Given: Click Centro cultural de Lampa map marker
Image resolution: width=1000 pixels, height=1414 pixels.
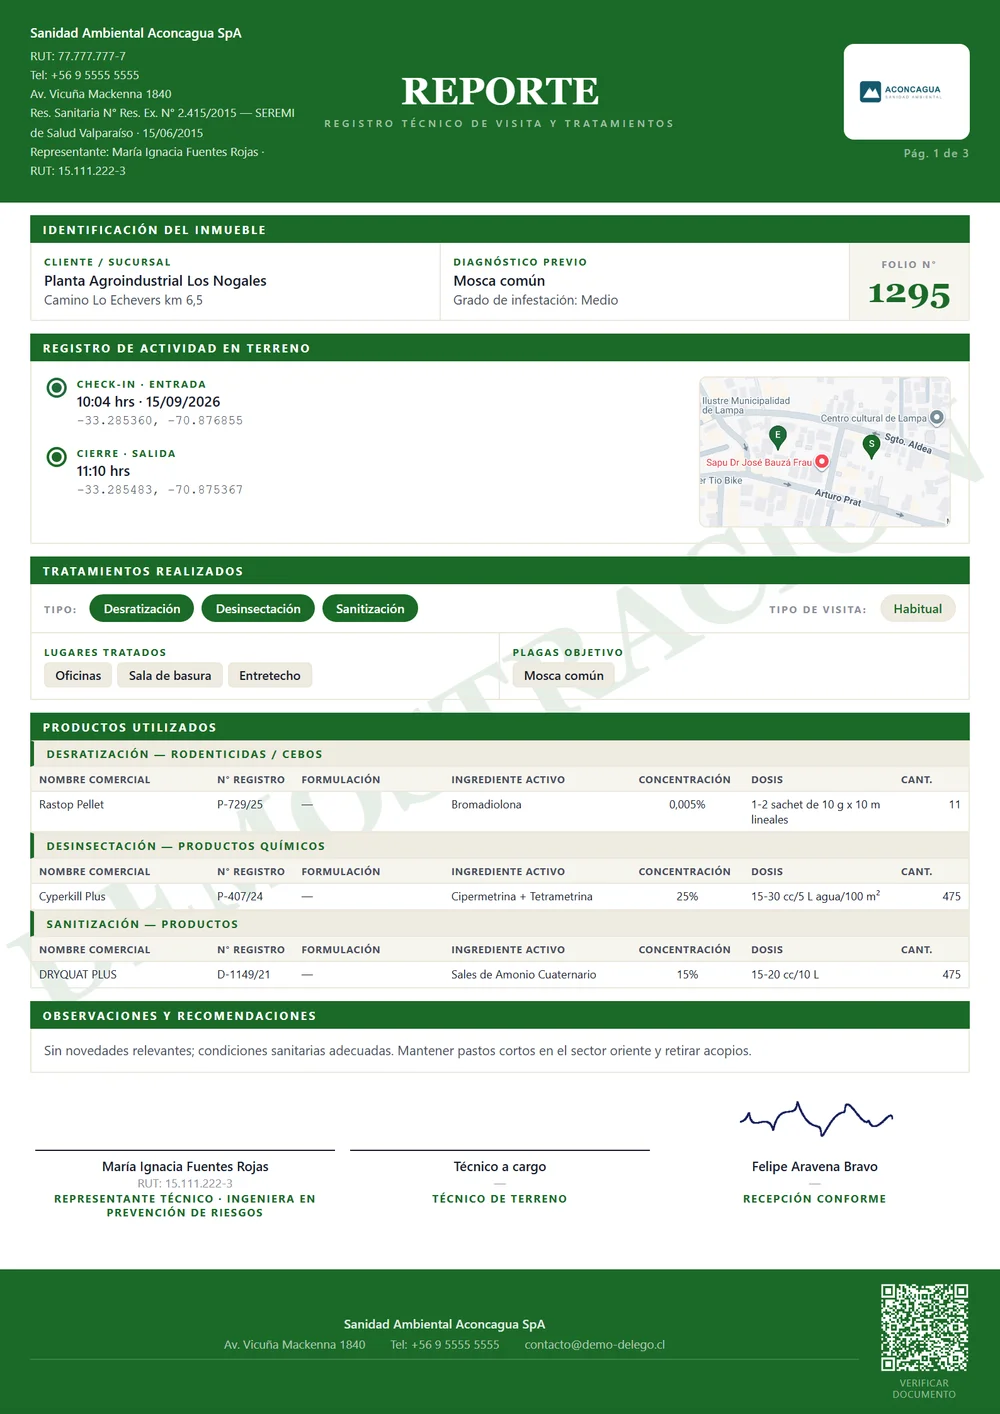Looking at the screenshot, I should (937, 417).
